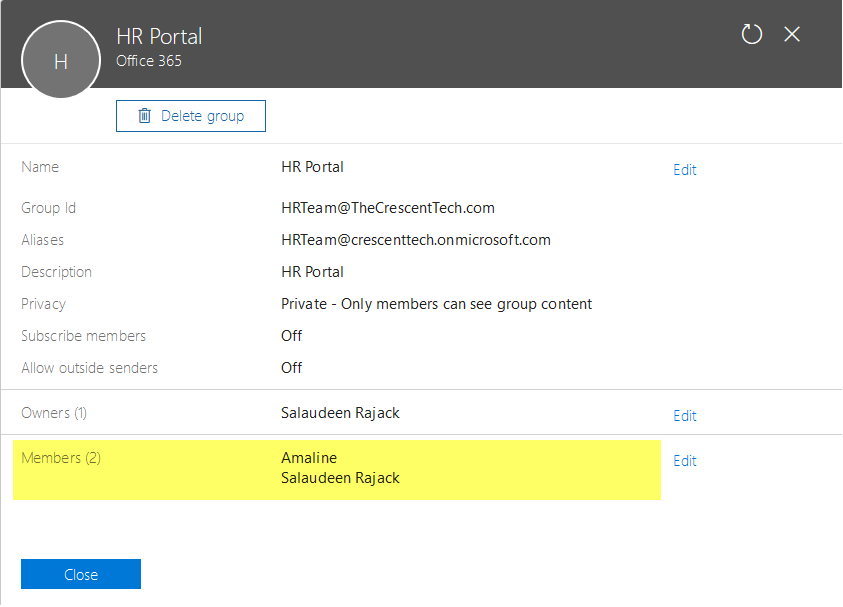This screenshot has width=843, height=607.
Task: Select owner Salaudeen Rajack
Action: (340, 413)
